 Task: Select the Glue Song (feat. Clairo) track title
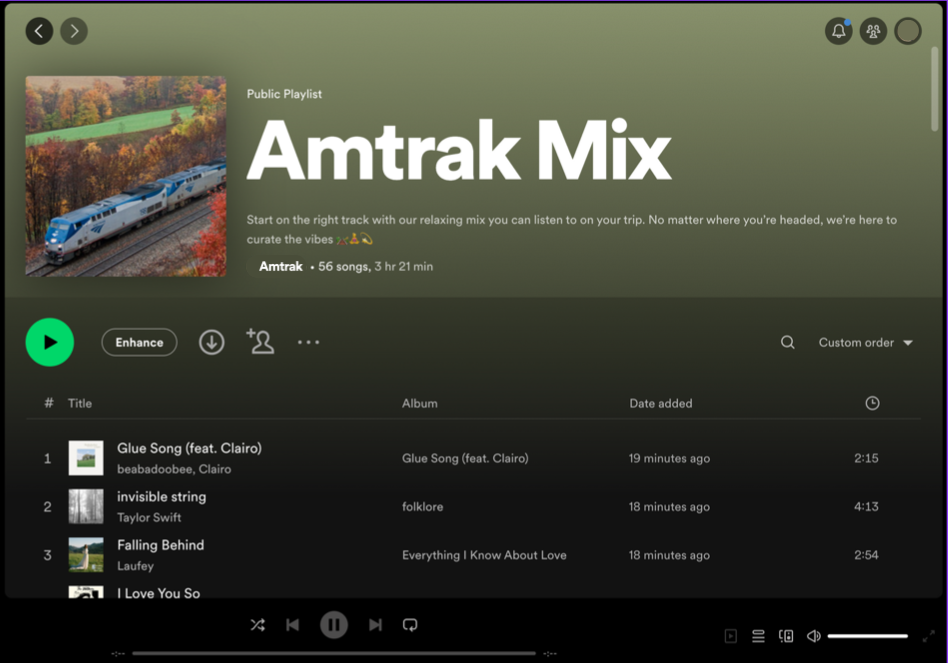click(x=189, y=448)
